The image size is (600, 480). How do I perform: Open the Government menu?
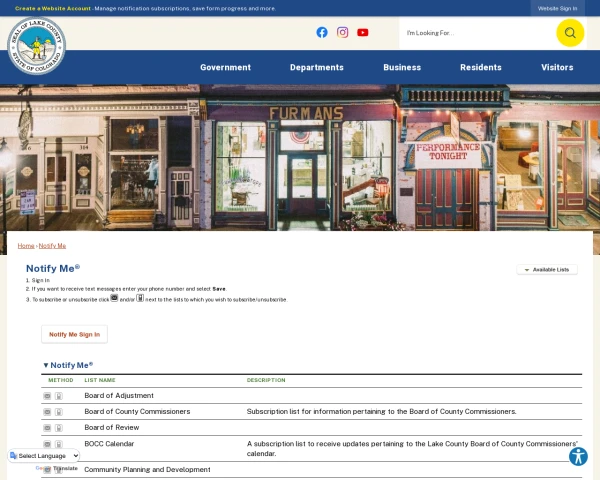[225, 67]
